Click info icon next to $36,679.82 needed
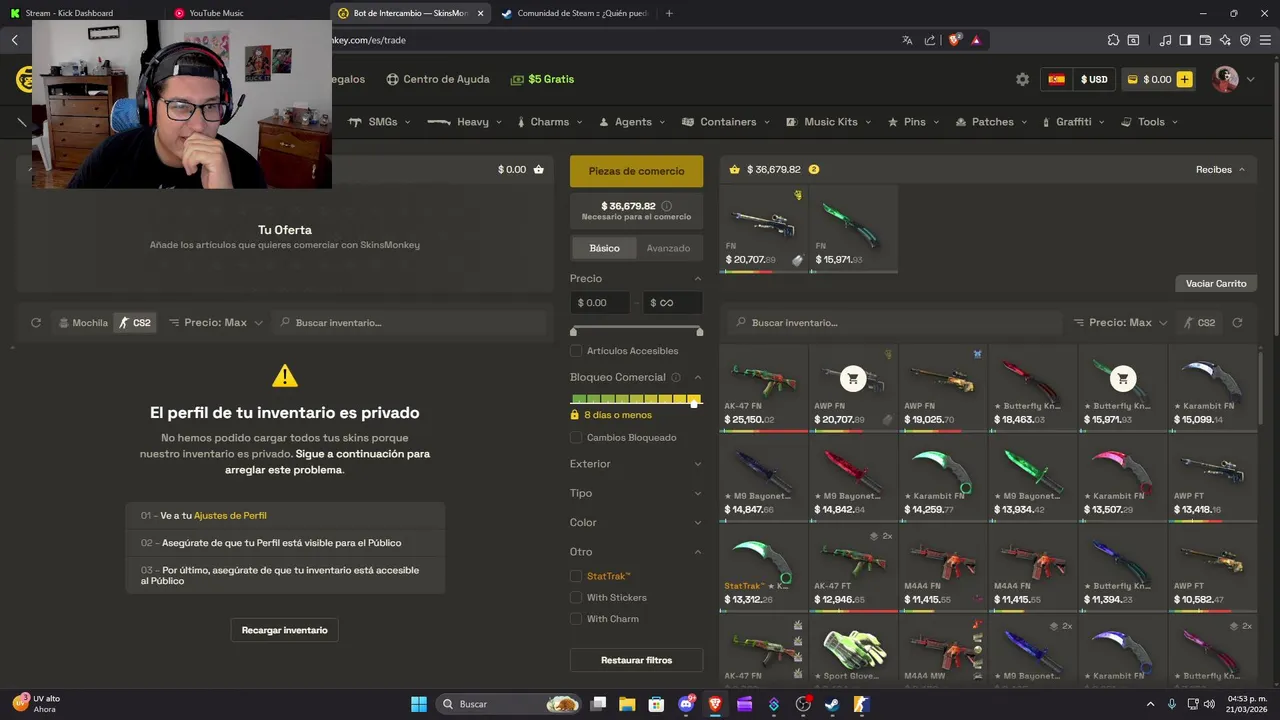 (667, 206)
